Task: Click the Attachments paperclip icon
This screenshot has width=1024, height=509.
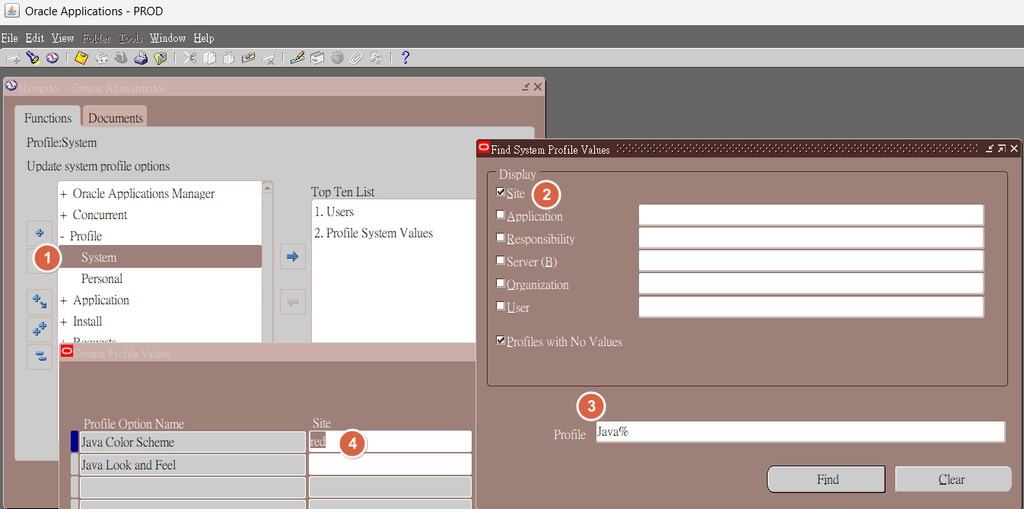Action: 356,57
